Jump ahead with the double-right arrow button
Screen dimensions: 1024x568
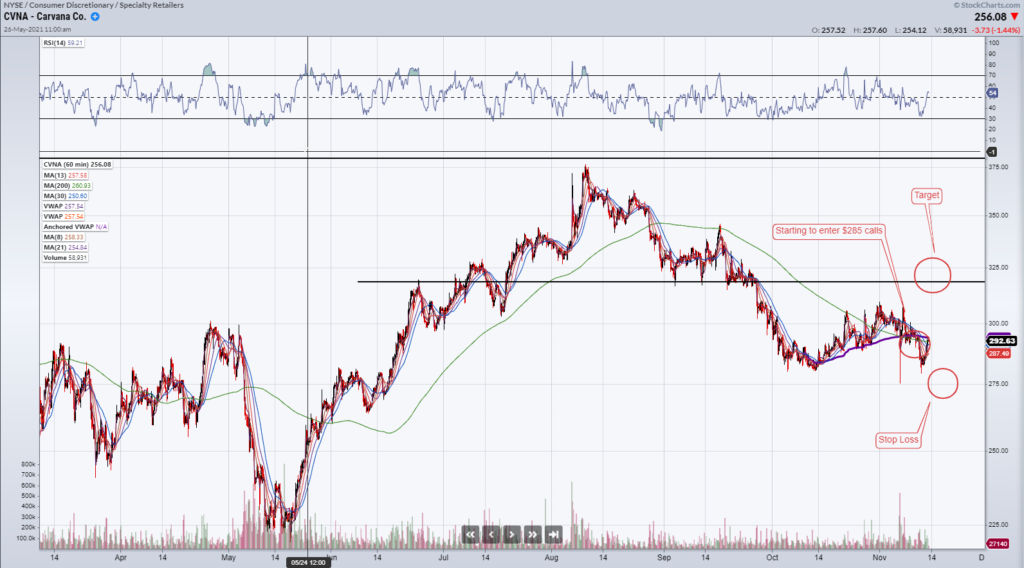point(533,535)
